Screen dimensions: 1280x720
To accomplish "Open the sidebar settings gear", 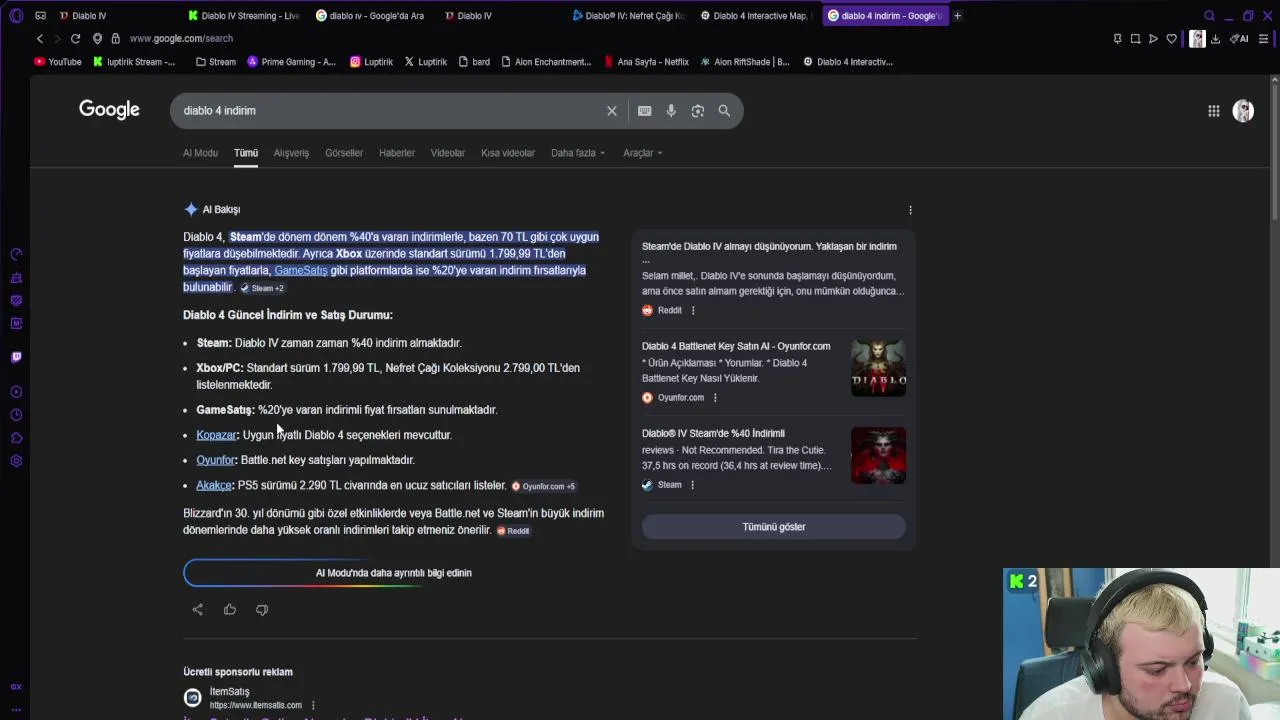I will (16, 461).
